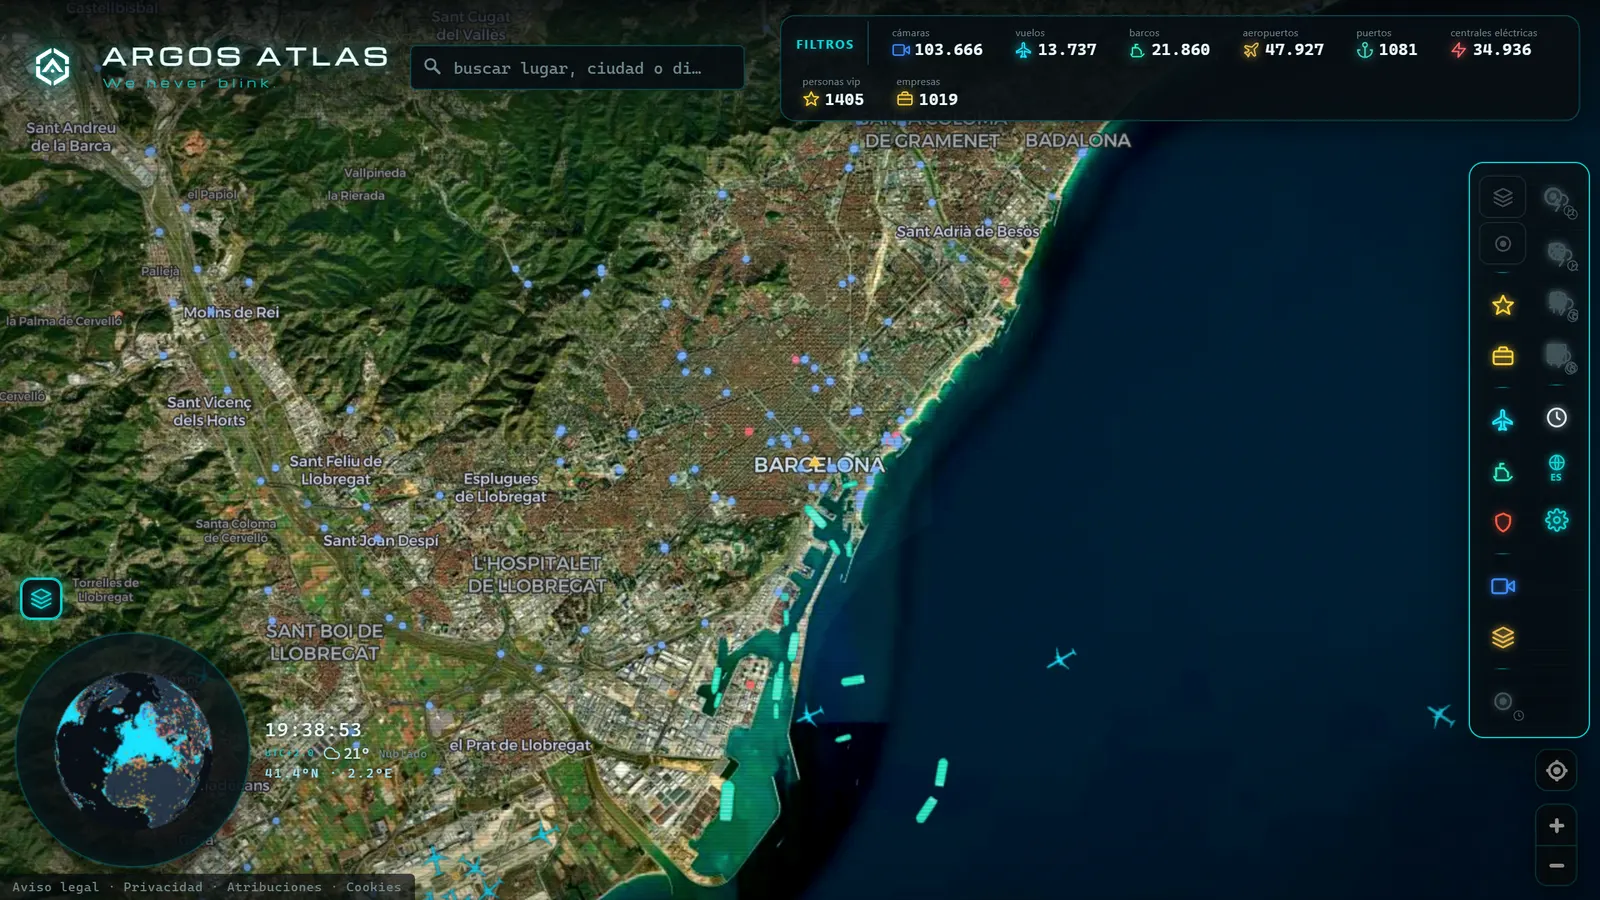Toggle the barcos filter showing 21.860
Image resolution: width=1600 pixels, height=900 pixels.
pos(1169,43)
